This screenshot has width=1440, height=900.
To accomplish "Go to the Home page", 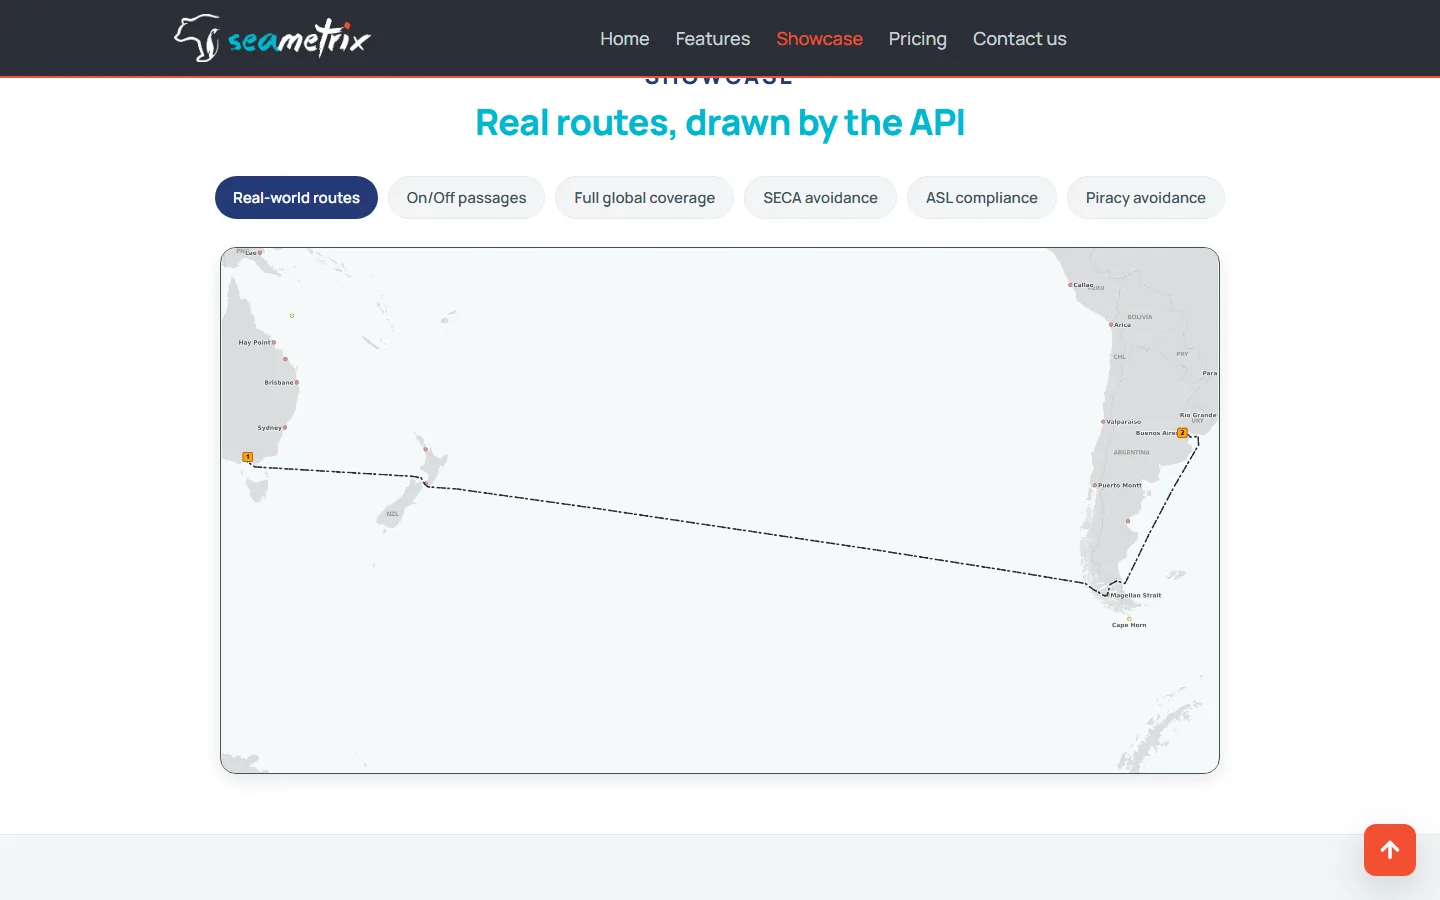I will click(x=625, y=39).
